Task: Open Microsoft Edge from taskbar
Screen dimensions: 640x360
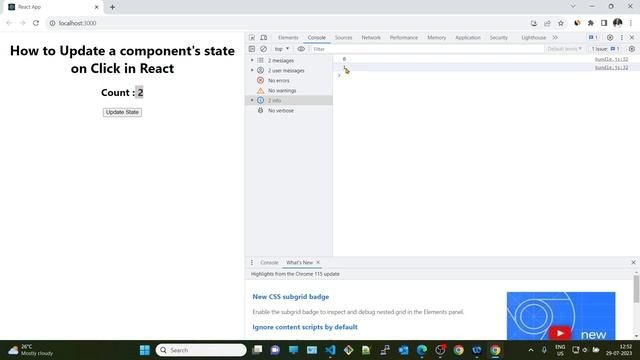Action: 422,350
